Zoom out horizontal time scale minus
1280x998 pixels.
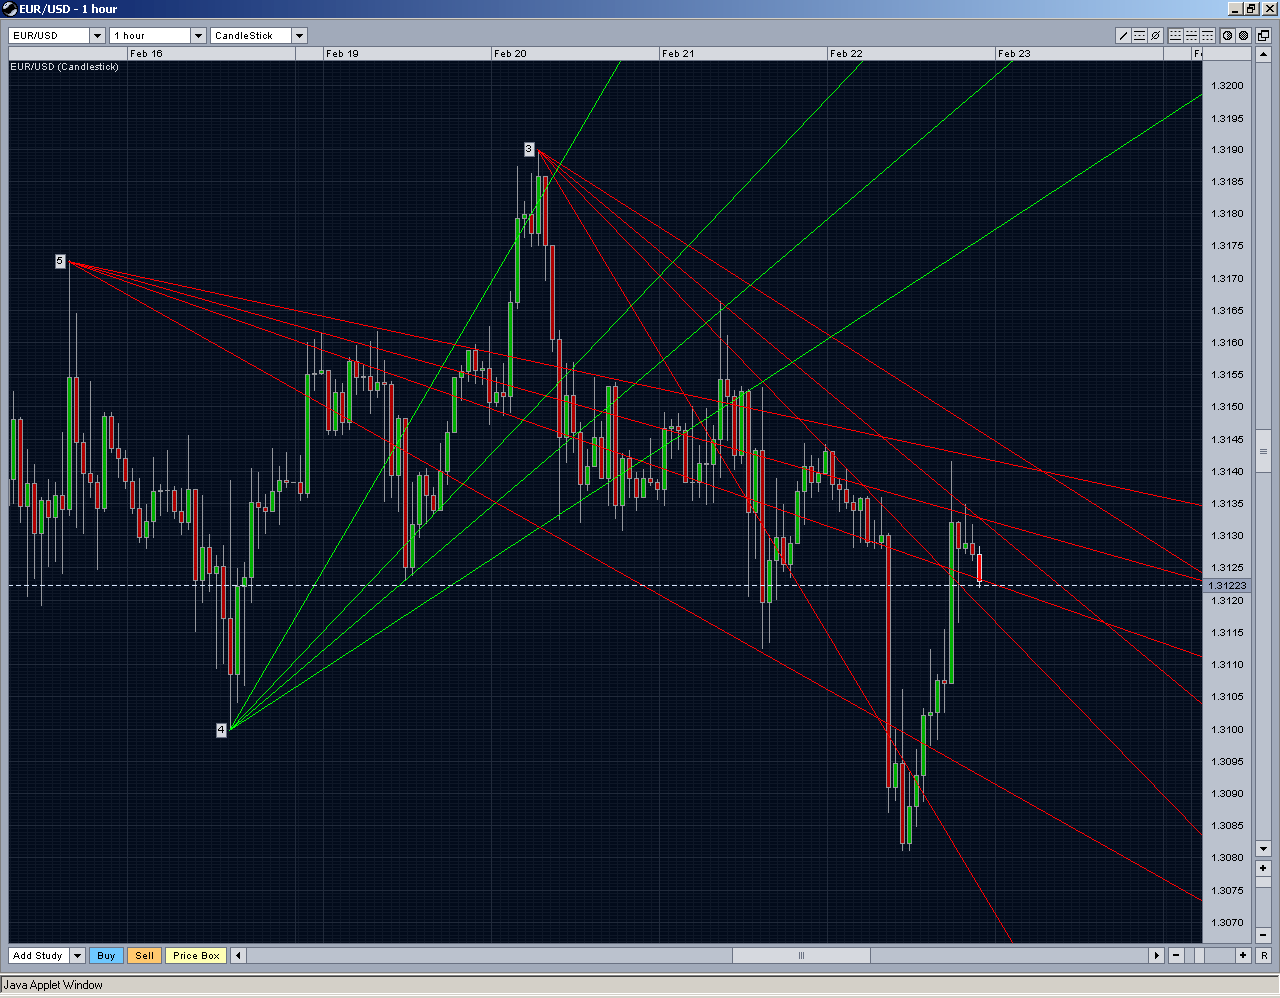1176,955
